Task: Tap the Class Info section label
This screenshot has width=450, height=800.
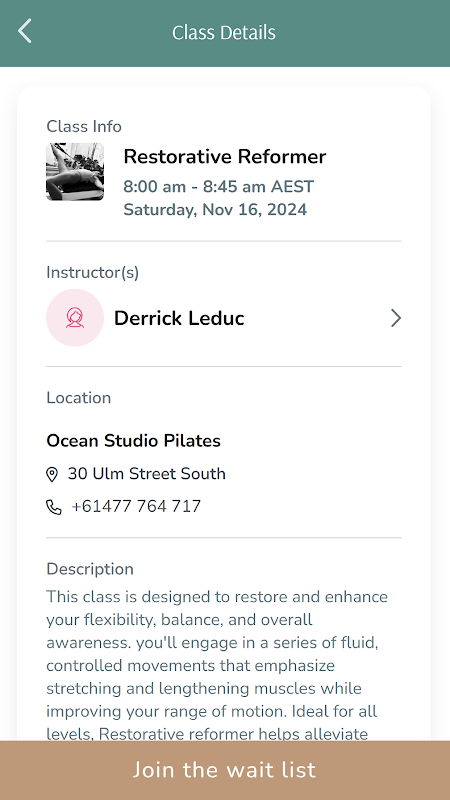Action: pos(84,126)
